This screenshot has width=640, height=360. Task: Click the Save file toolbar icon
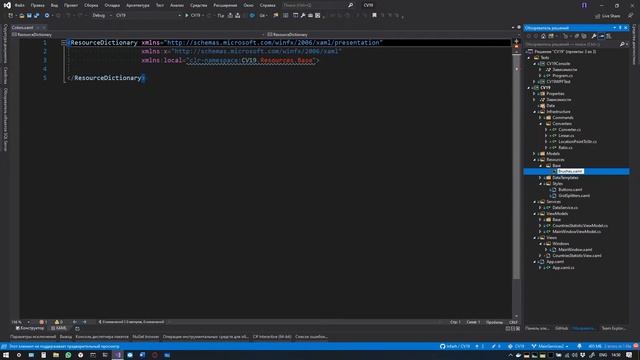[29, 16]
